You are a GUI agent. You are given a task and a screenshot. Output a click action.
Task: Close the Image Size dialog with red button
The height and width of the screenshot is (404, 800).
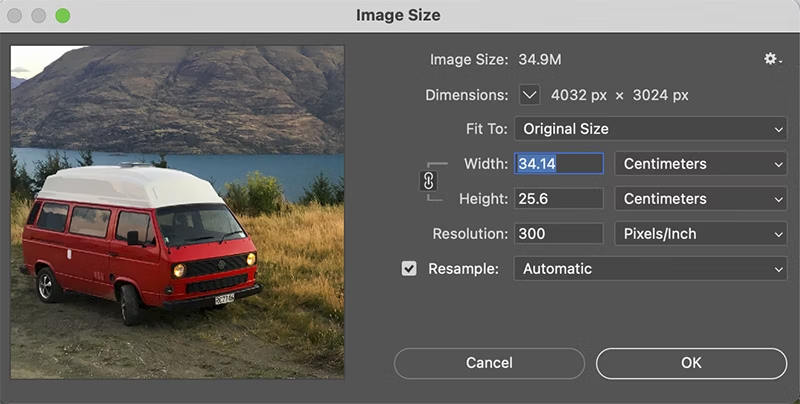pyautogui.click(x=16, y=16)
